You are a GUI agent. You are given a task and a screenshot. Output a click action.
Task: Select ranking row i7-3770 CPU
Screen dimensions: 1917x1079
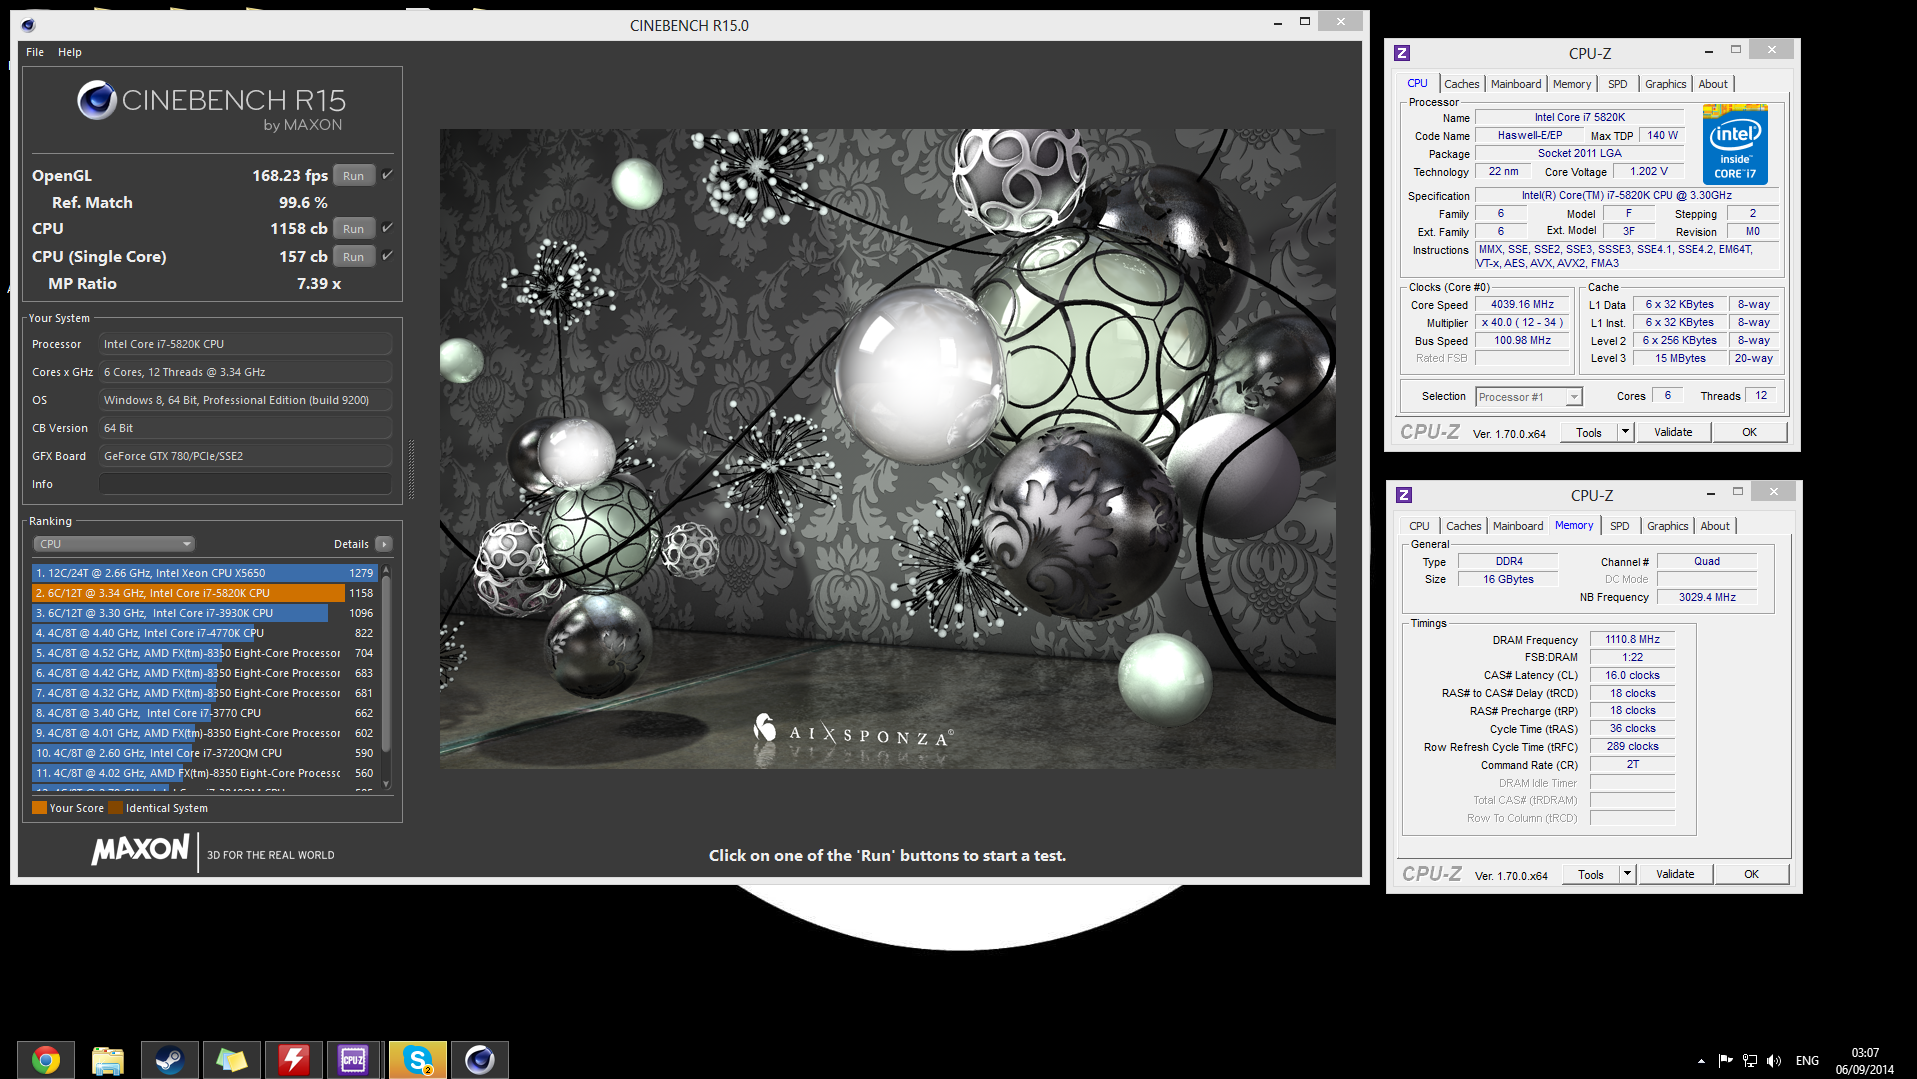point(204,713)
